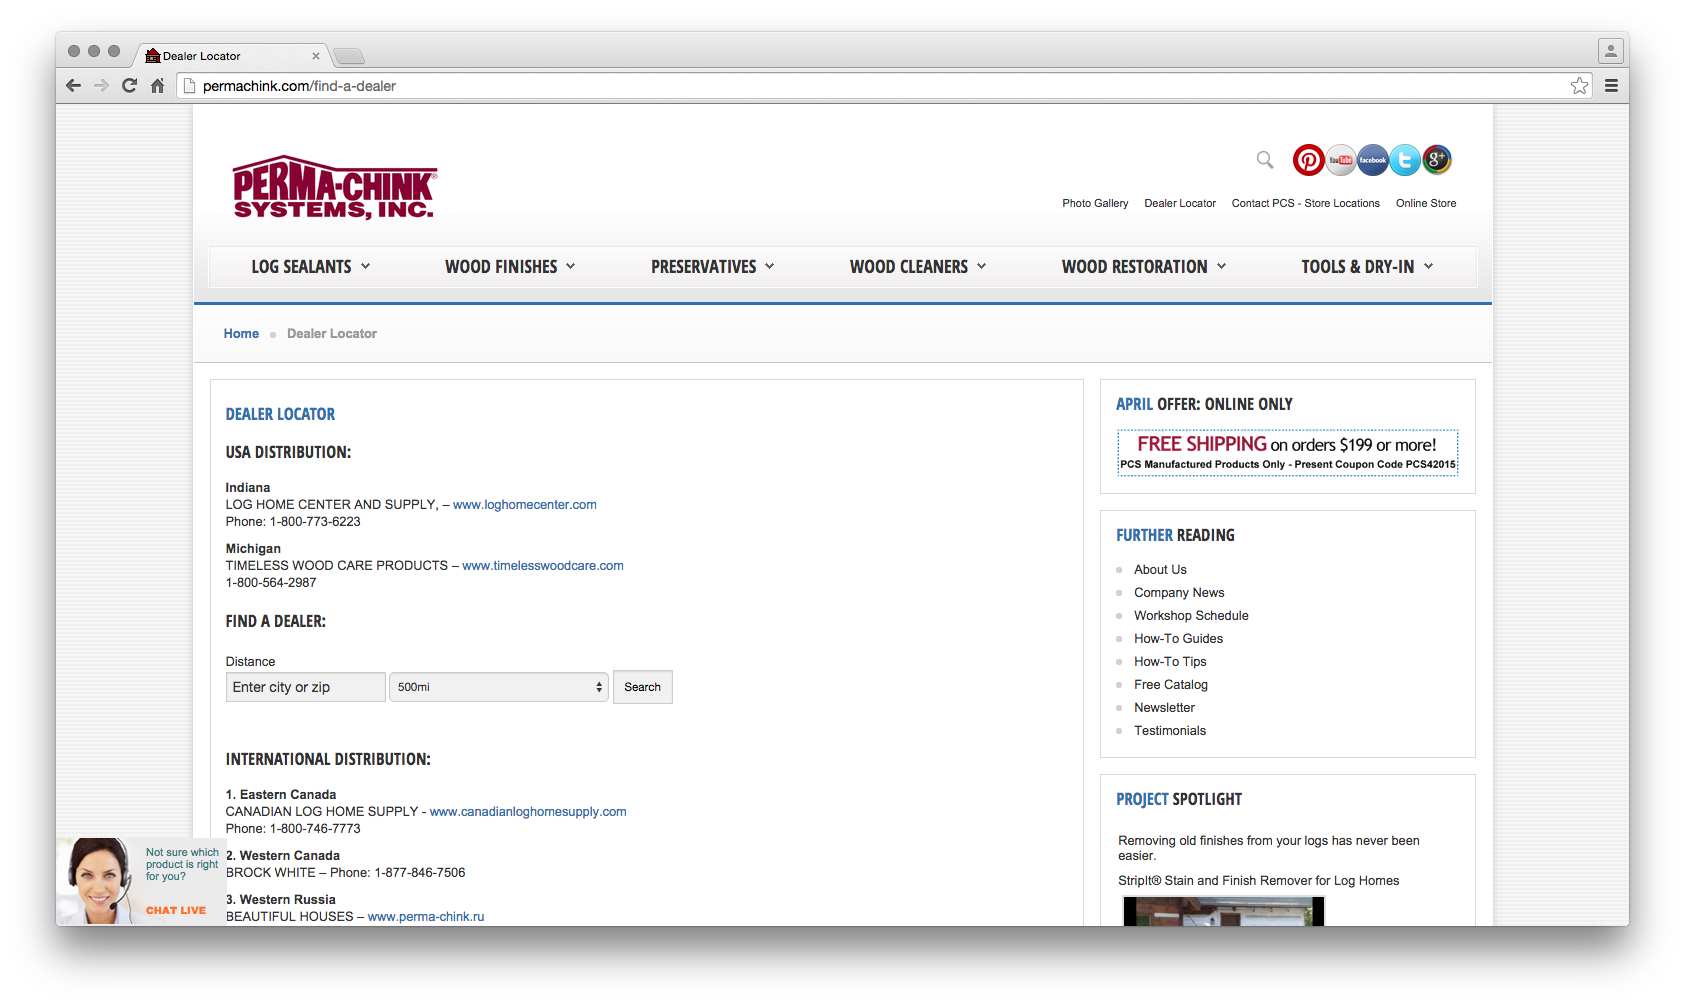1685x1006 pixels.
Task: Expand the Log Sealants menu
Action: tap(310, 267)
